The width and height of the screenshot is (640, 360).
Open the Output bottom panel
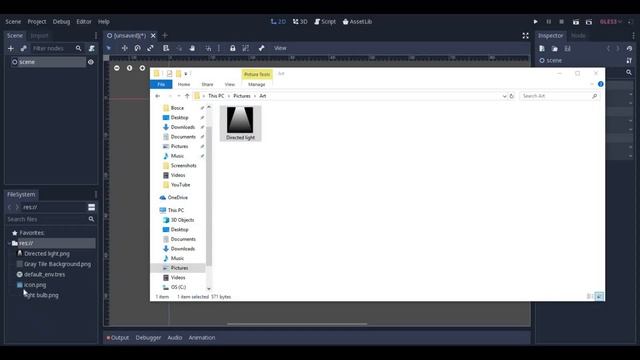pyautogui.click(x=118, y=338)
